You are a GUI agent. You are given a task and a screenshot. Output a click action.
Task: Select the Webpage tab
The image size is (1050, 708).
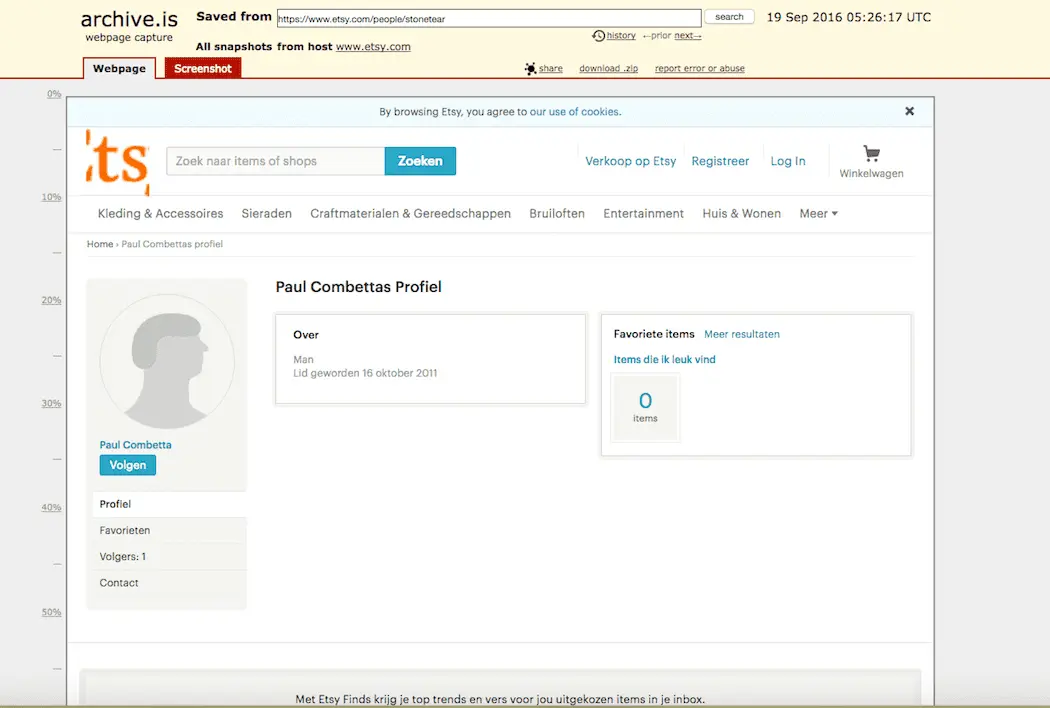tap(119, 69)
